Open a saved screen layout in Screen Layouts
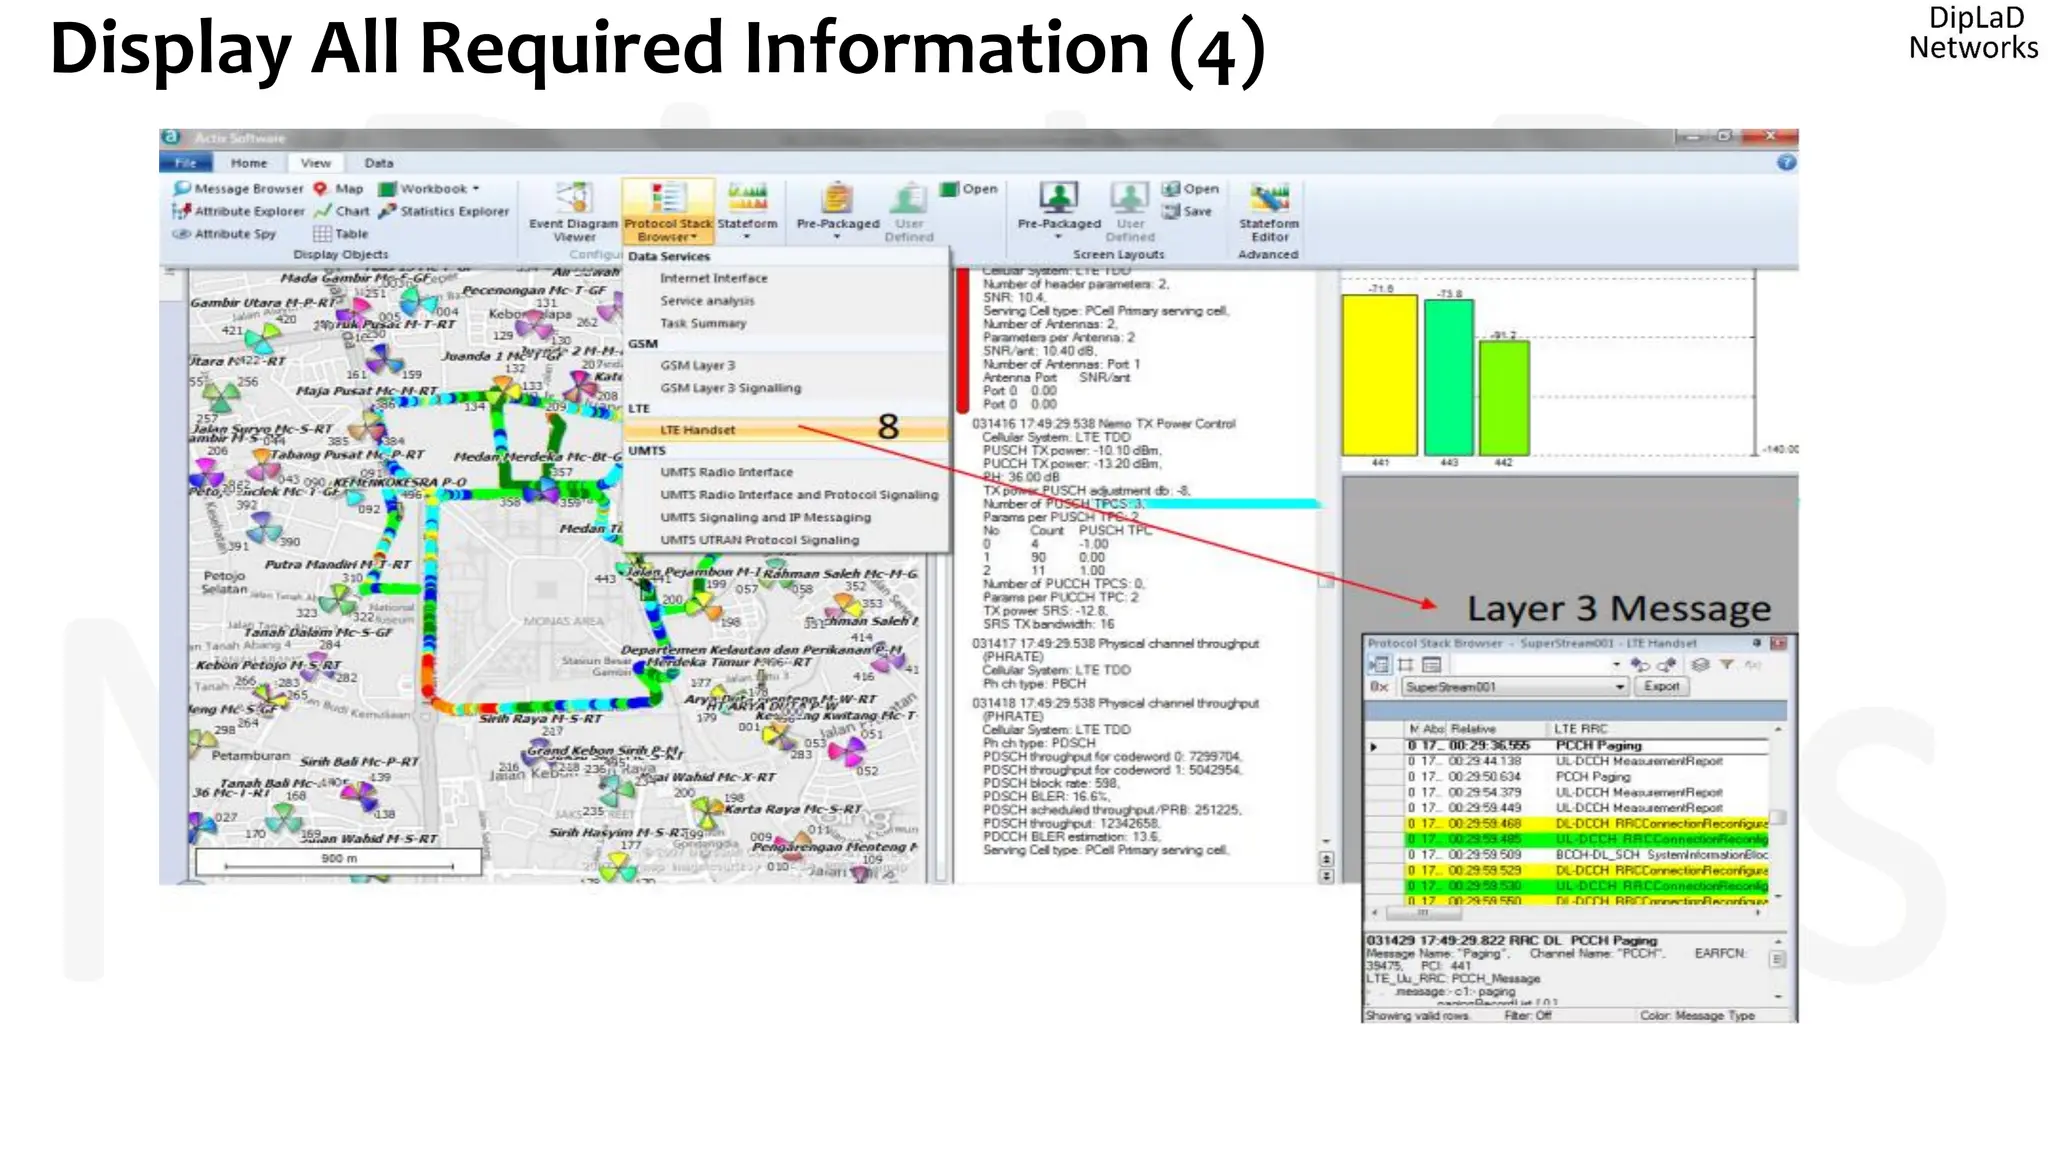The height and width of the screenshot is (1152, 2048). [x=1190, y=188]
